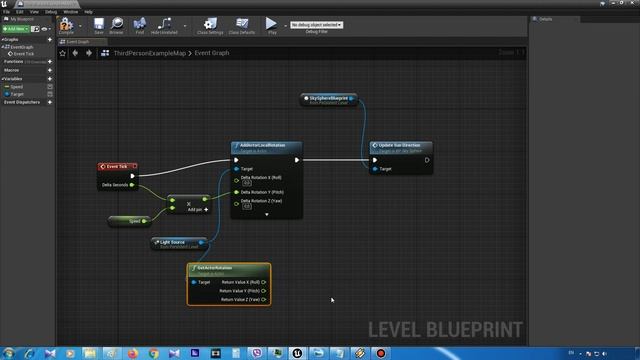Image resolution: width=640 pixels, height=360 pixels.
Task: Click the Windows Start button
Action: [x=8, y=353]
